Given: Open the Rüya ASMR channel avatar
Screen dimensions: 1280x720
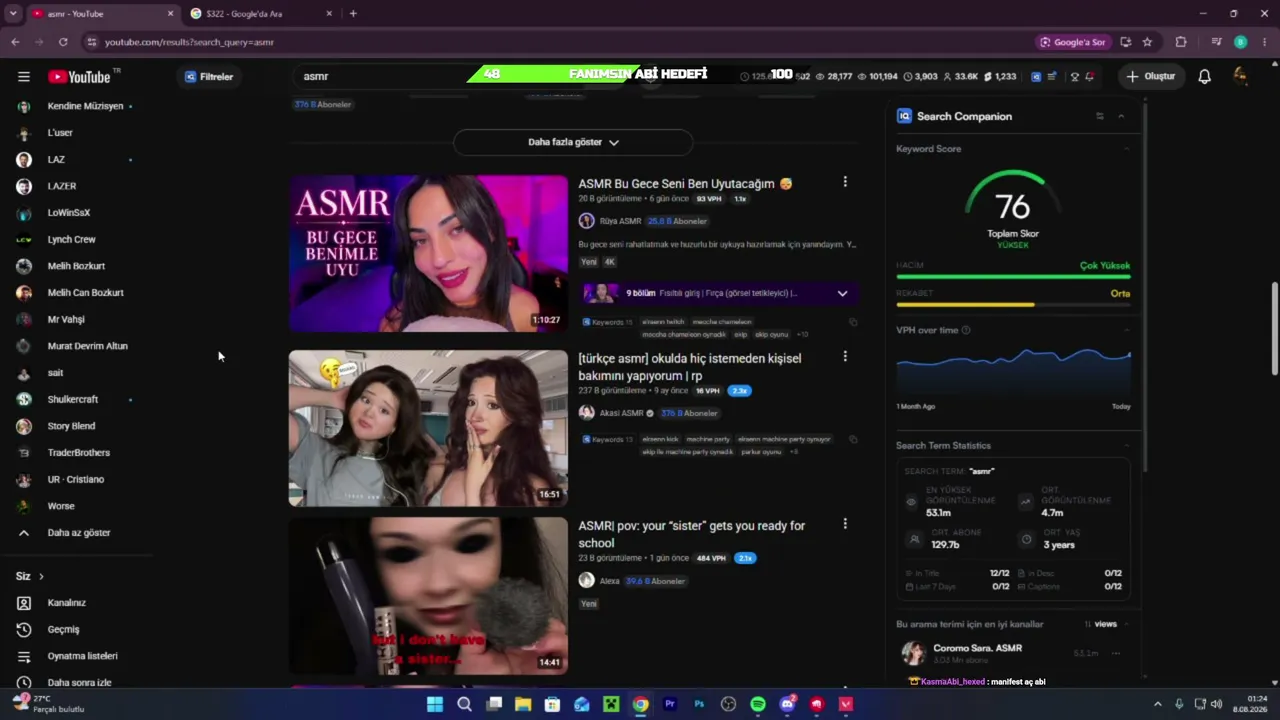Looking at the screenshot, I should [586, 221].
